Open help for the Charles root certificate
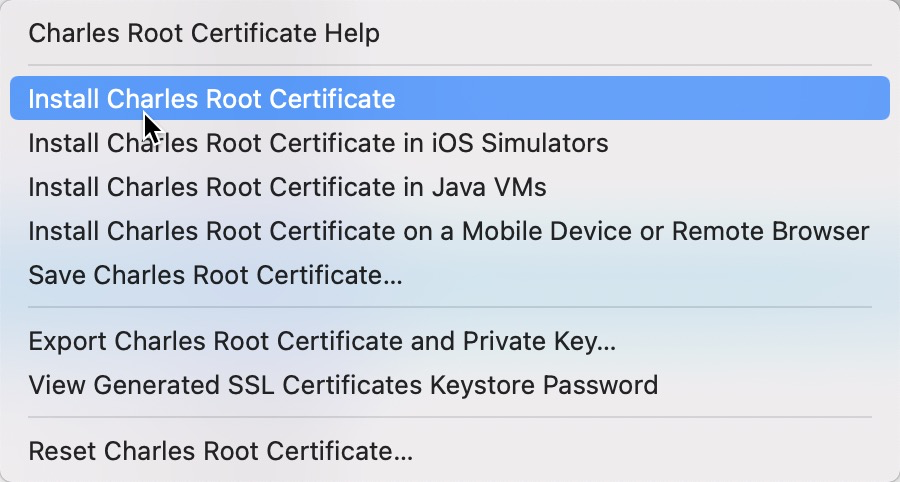This screenshot has width=900, height=482. (204, 34)
